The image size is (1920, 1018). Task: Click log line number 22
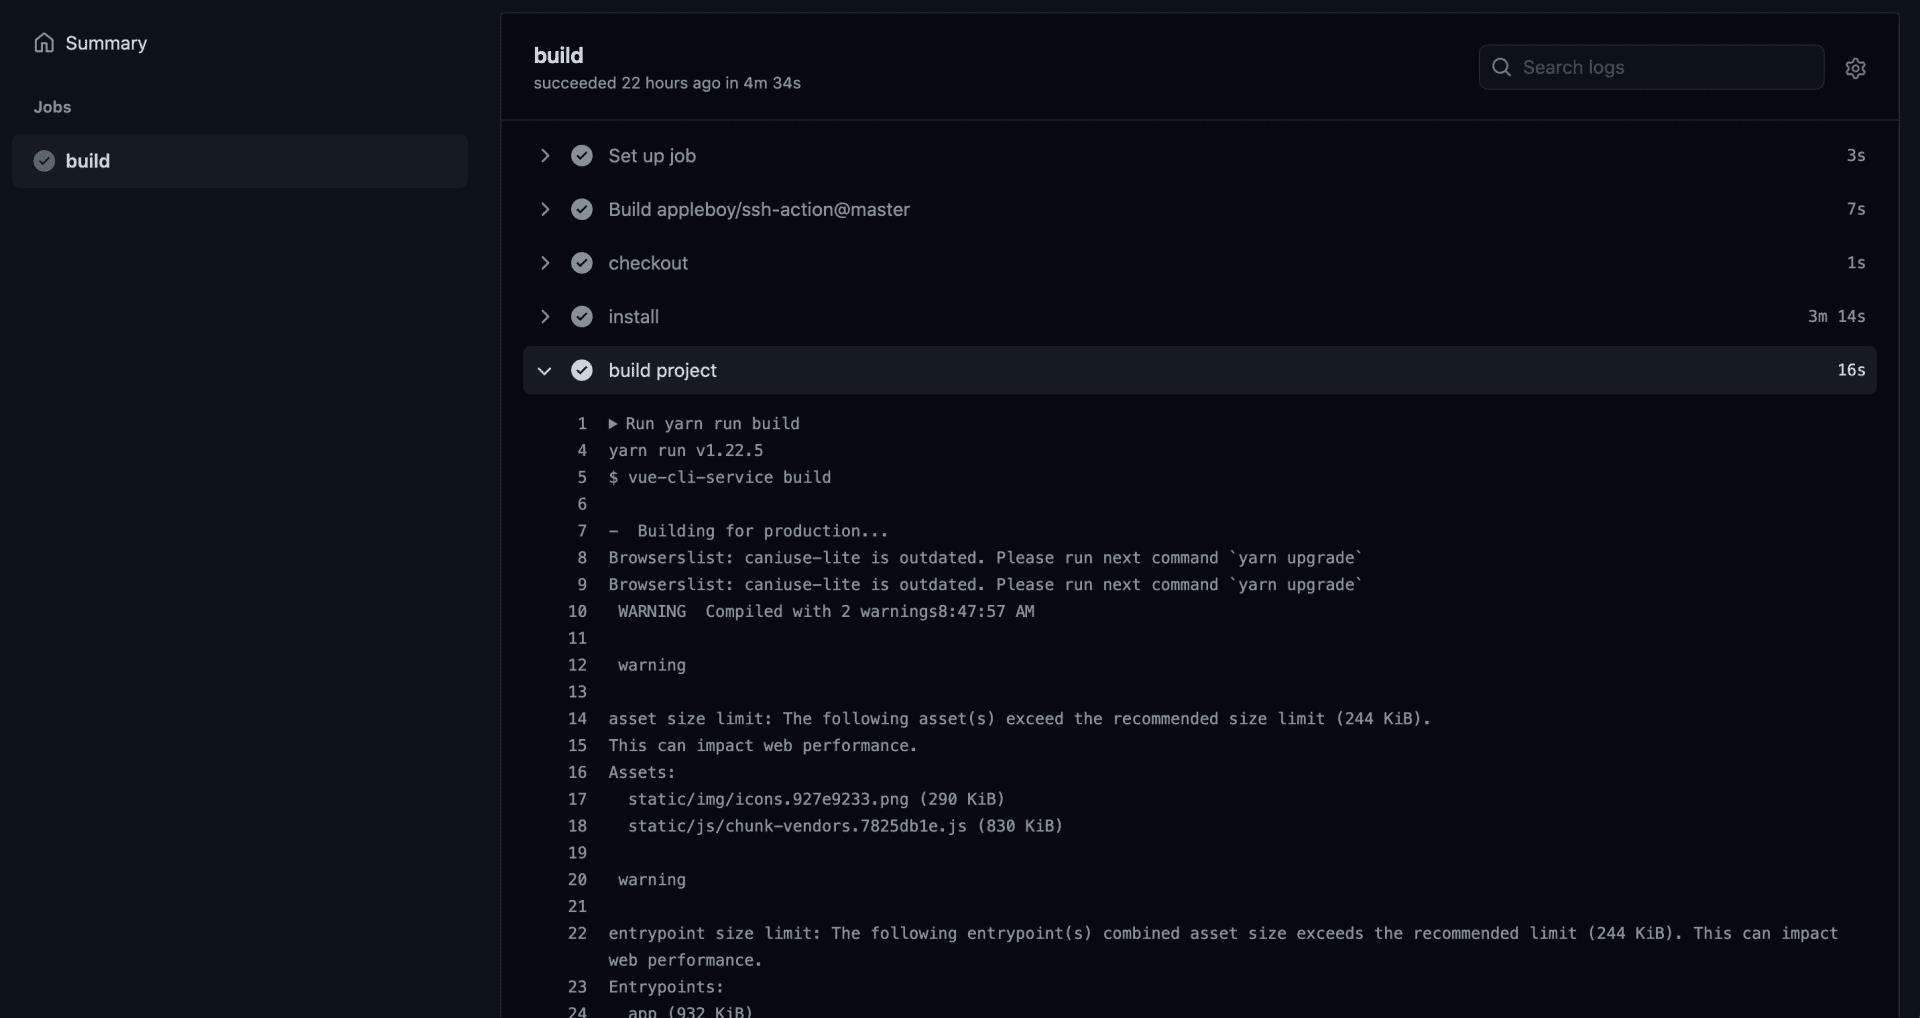pyautogui.click(x=578, y=934)
